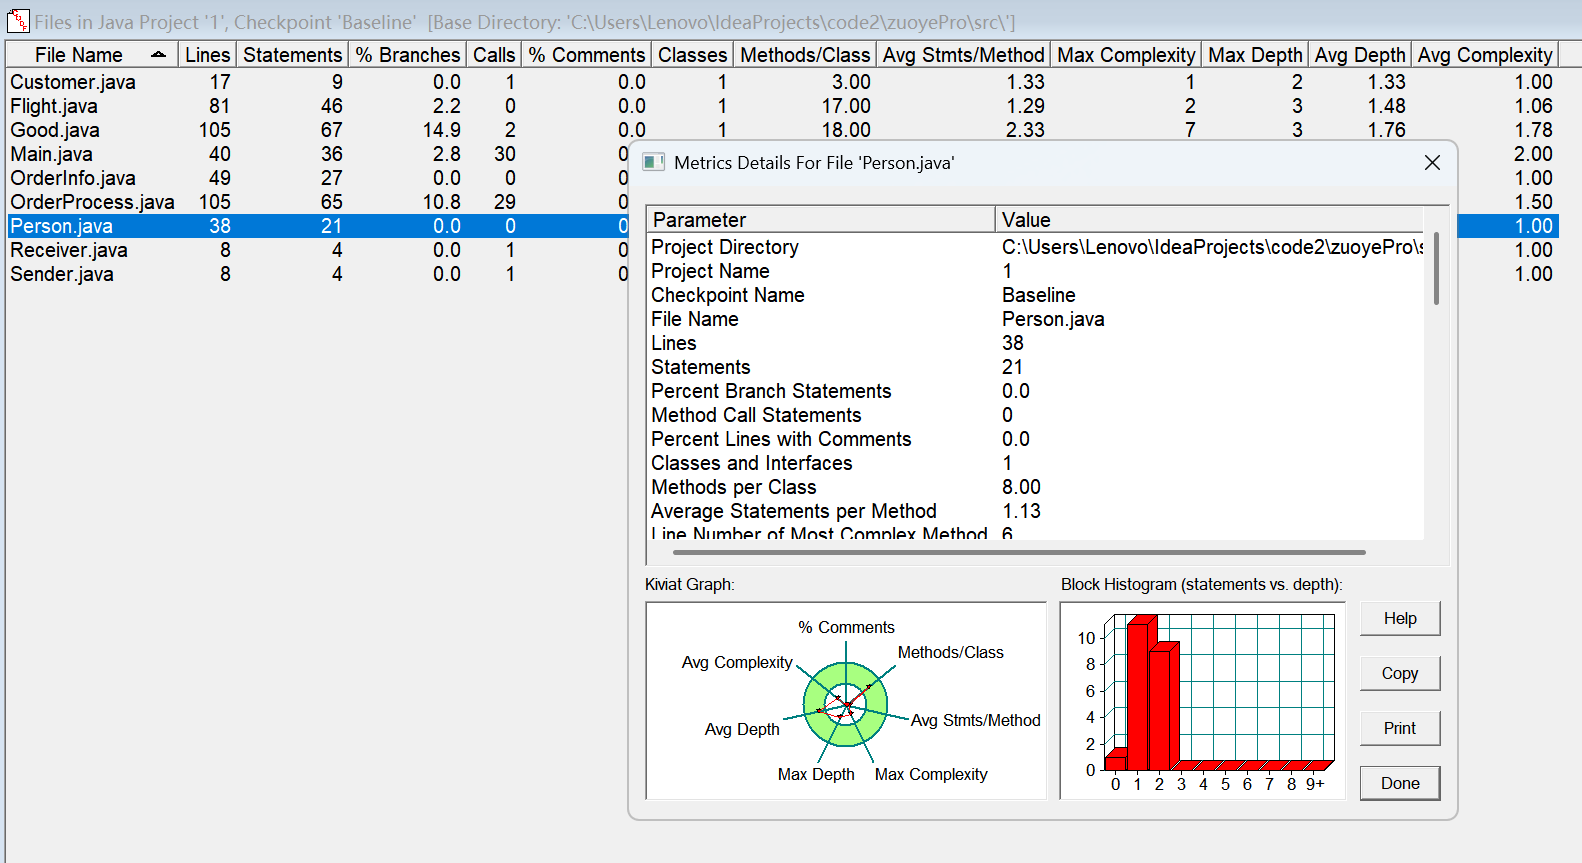Sort by Statements column header
Screen dimensions: 1582x863
pyautogui.click(x=292, y=55)
